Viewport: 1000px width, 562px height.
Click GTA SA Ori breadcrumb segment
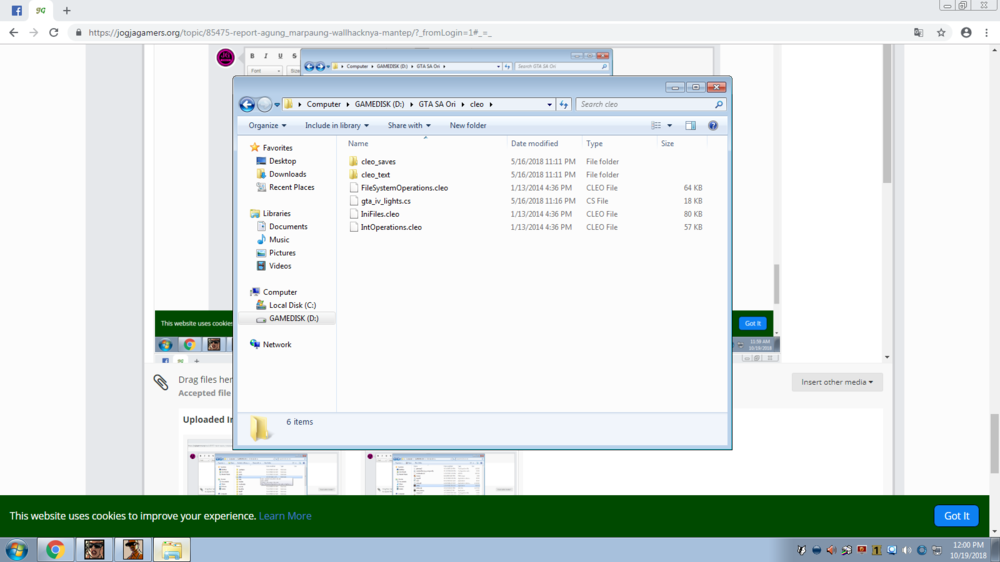coord(437,104)
